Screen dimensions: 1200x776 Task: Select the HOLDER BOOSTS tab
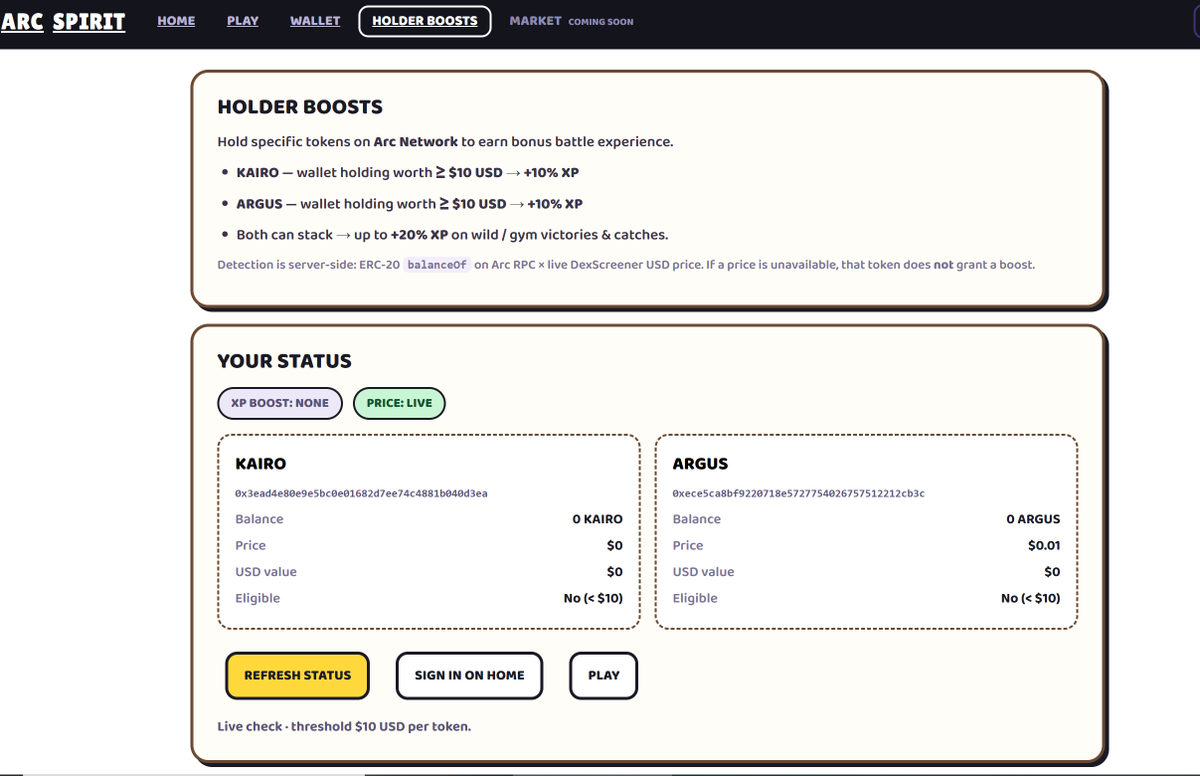click(425, 21)
